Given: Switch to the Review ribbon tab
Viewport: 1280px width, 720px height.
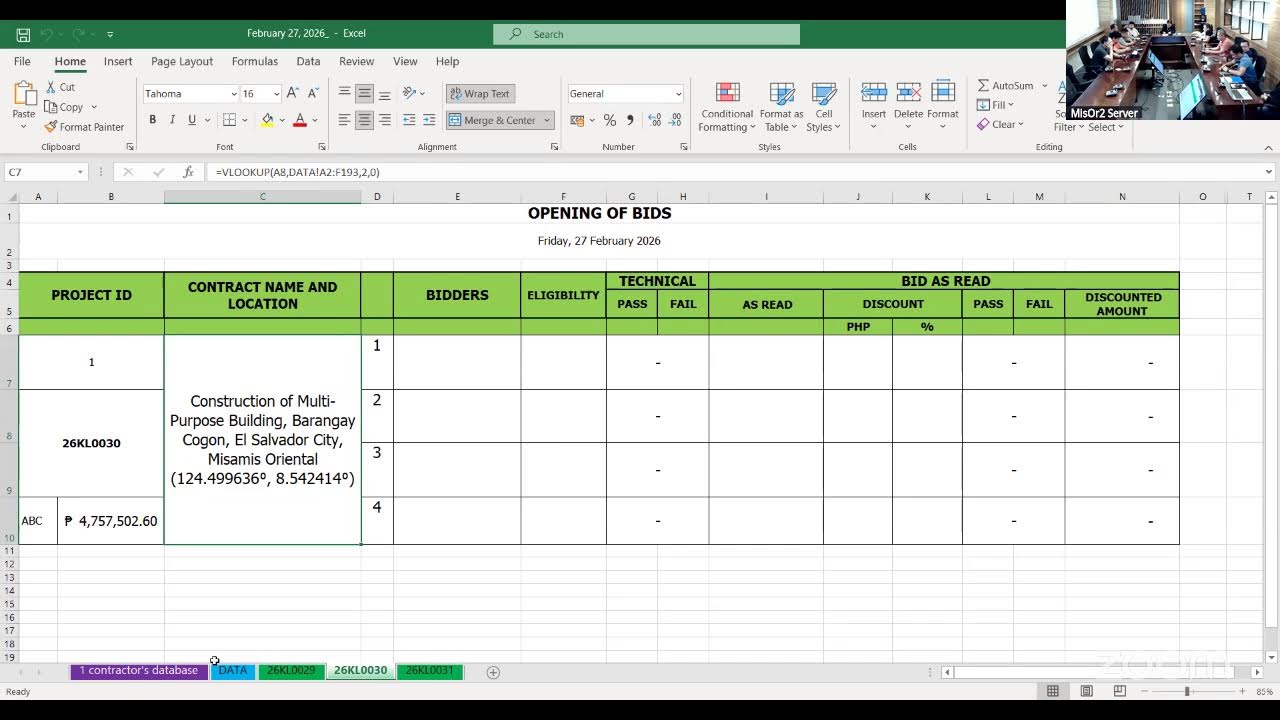Looking at the screenshot, I should pyautogui.click(x=356, y=61).
